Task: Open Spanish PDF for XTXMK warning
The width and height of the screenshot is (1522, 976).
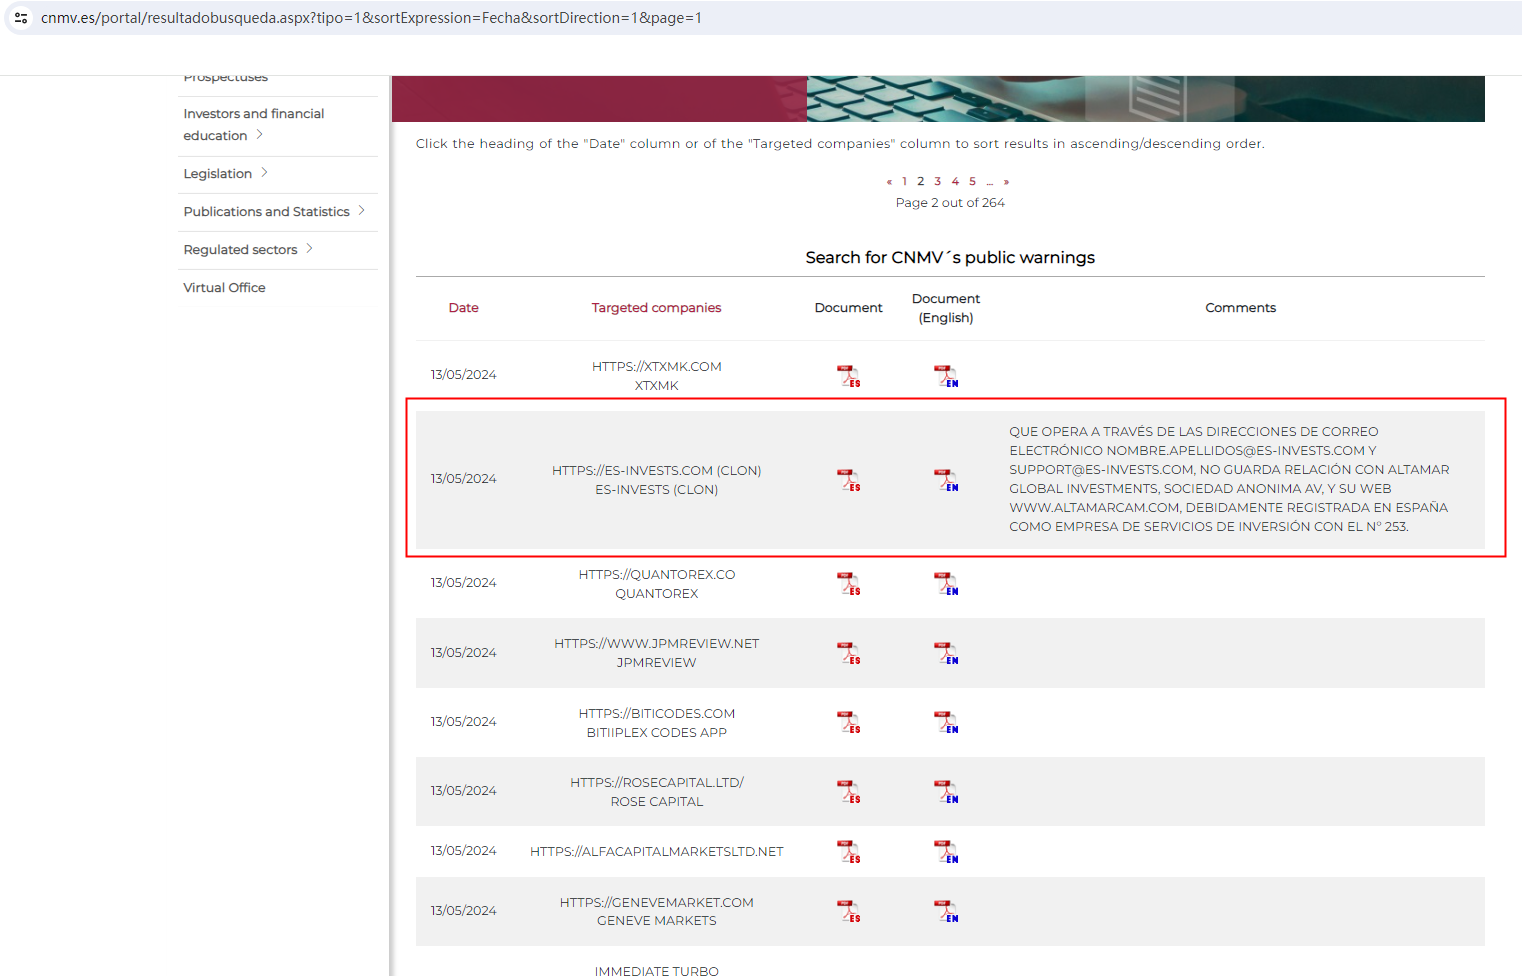Action: click(x=848, y=376)
